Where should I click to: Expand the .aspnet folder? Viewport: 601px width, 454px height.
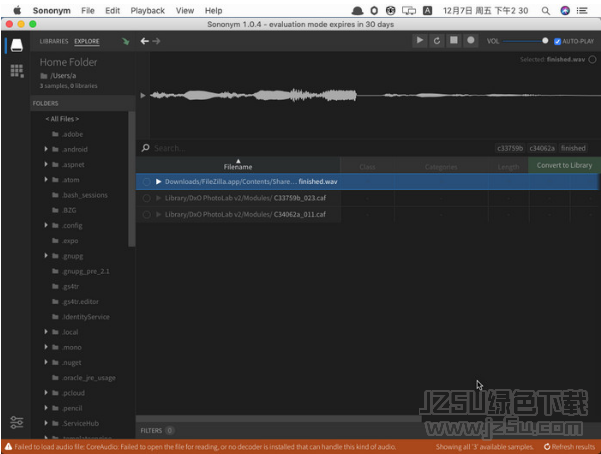click(46, 164)
